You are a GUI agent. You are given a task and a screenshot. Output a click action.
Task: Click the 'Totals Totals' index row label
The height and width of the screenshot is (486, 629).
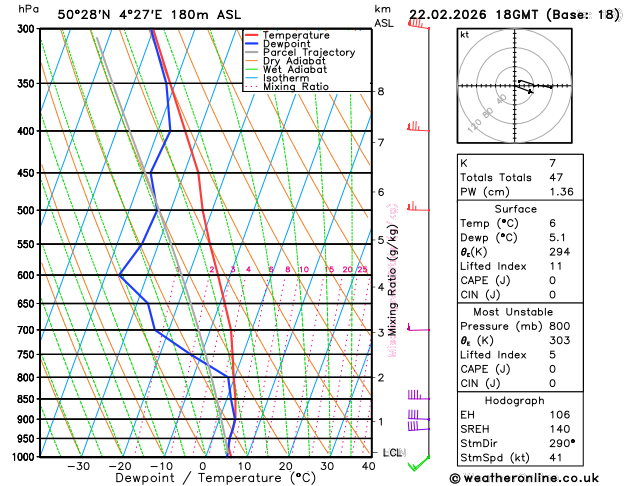click(496, 177)
